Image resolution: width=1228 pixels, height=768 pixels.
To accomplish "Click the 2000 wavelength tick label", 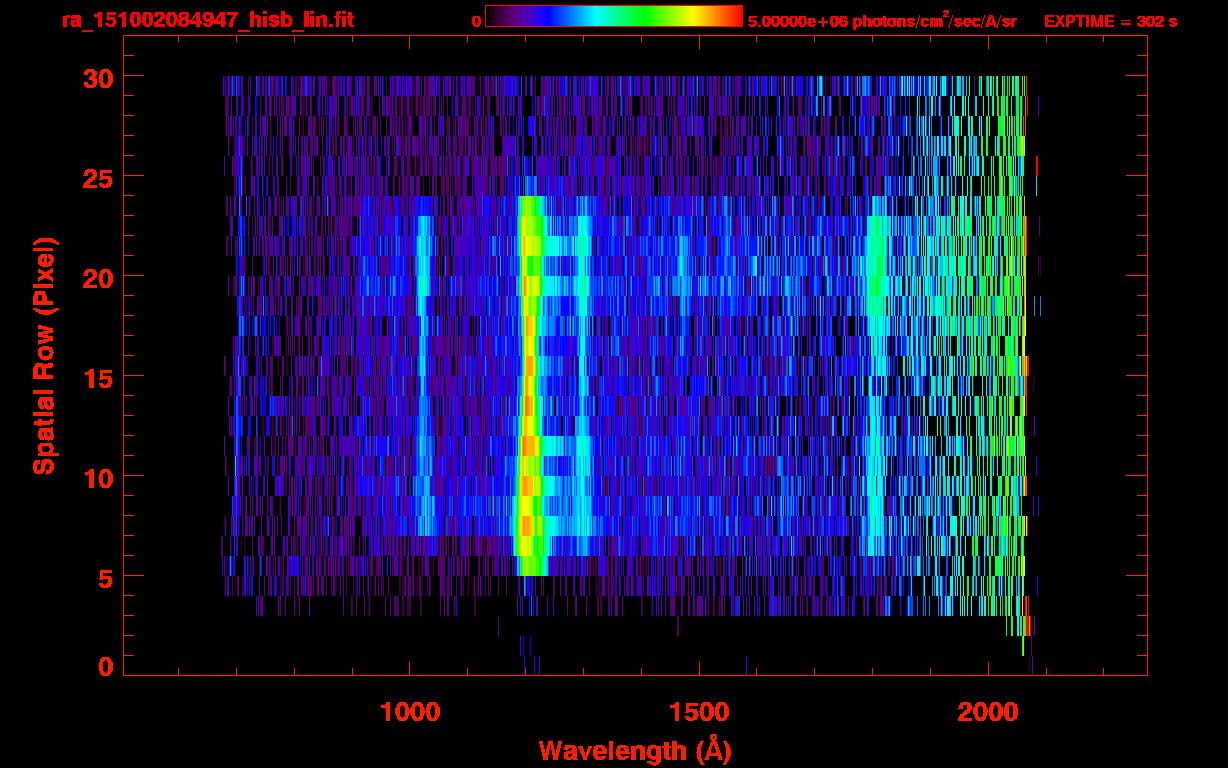I will tap(988, 711).
